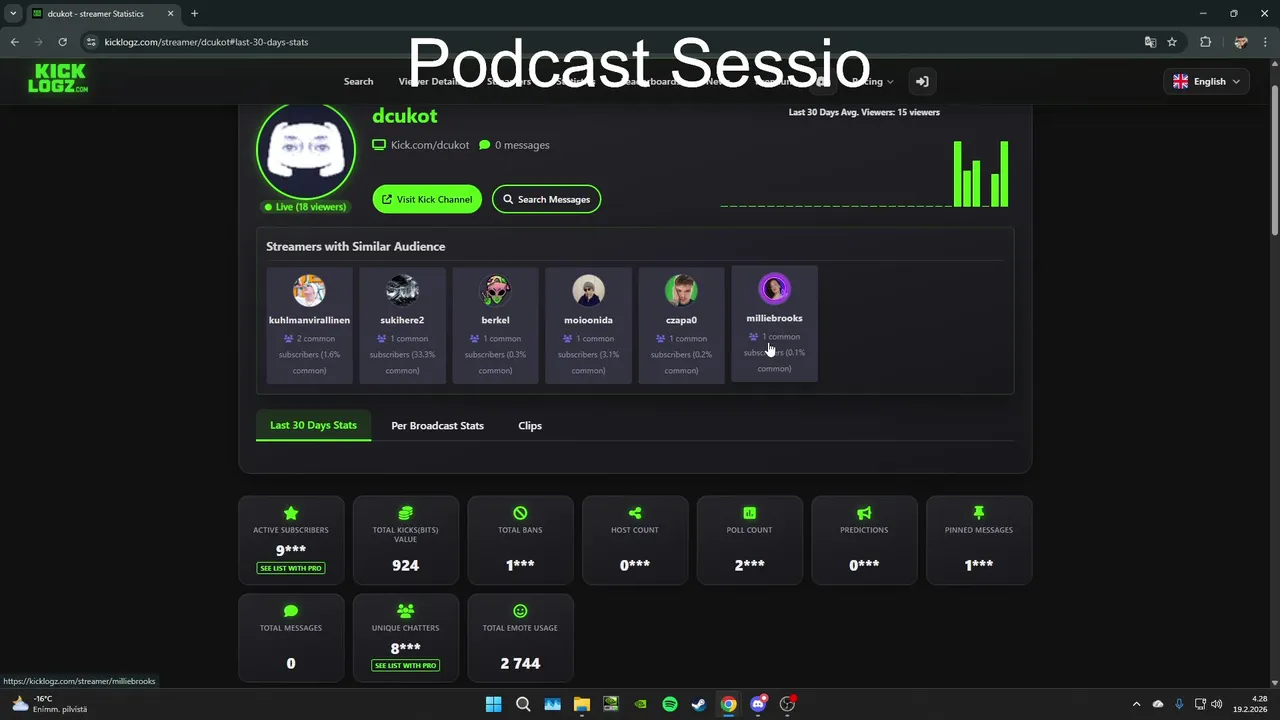Screen dimensions: 1280x720
Task: Click the dcukot profile avatar
Action: pyautogui.click(x=306, y=150)
